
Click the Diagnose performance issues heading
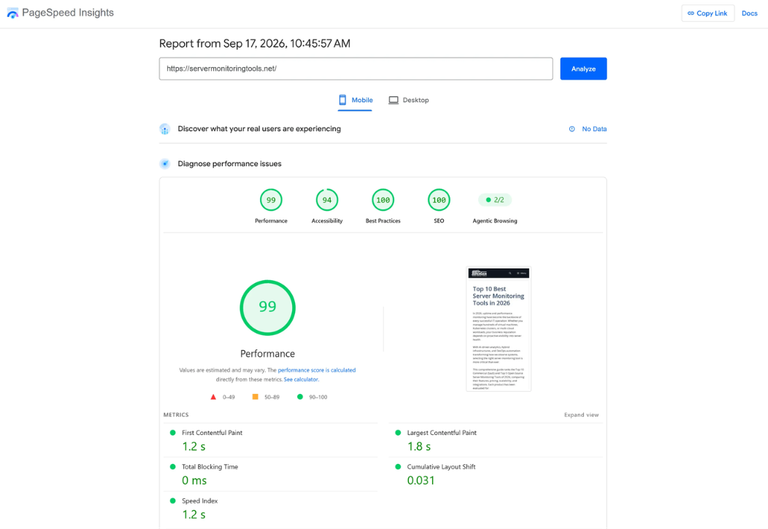[229, 164]
